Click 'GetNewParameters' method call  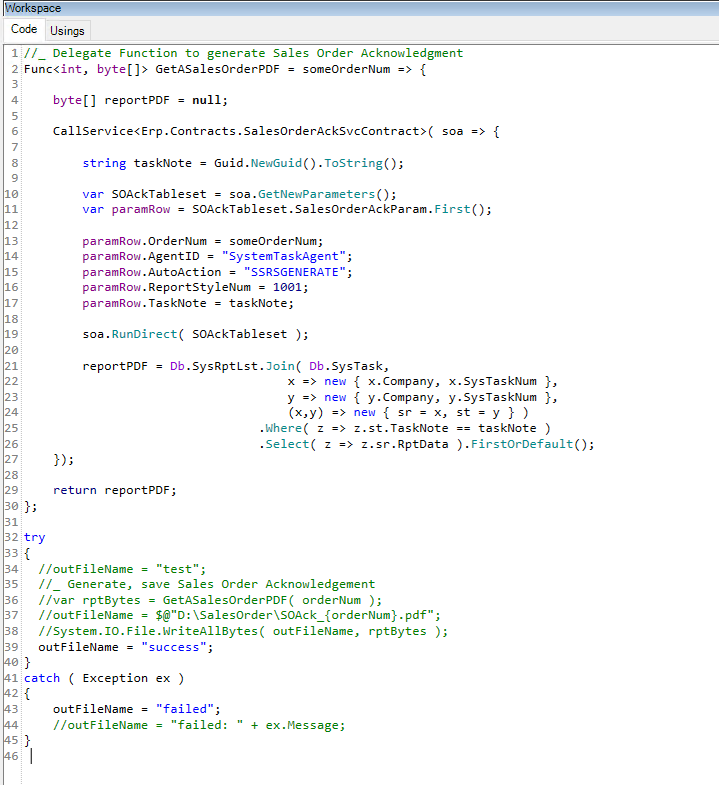(316, 194)
